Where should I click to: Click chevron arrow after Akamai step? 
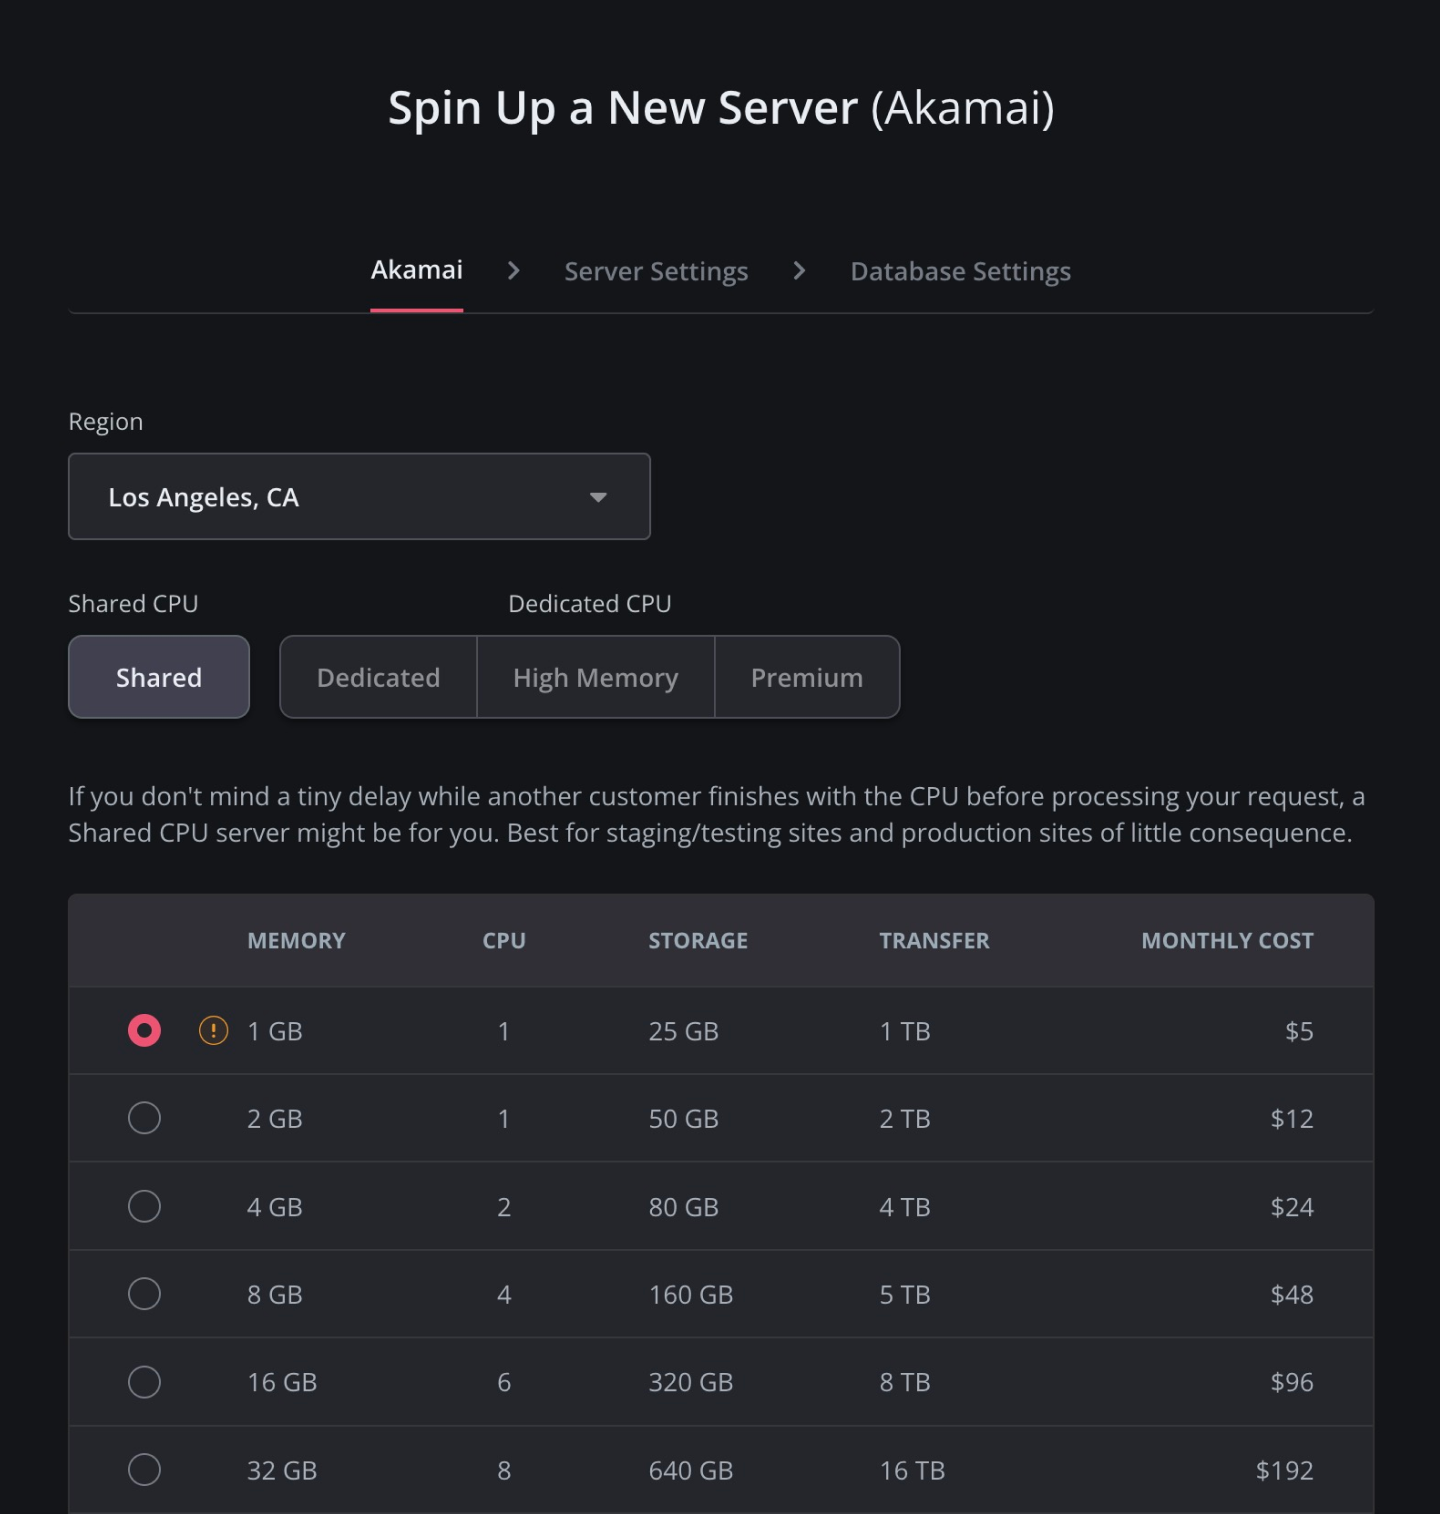point(513,271)
